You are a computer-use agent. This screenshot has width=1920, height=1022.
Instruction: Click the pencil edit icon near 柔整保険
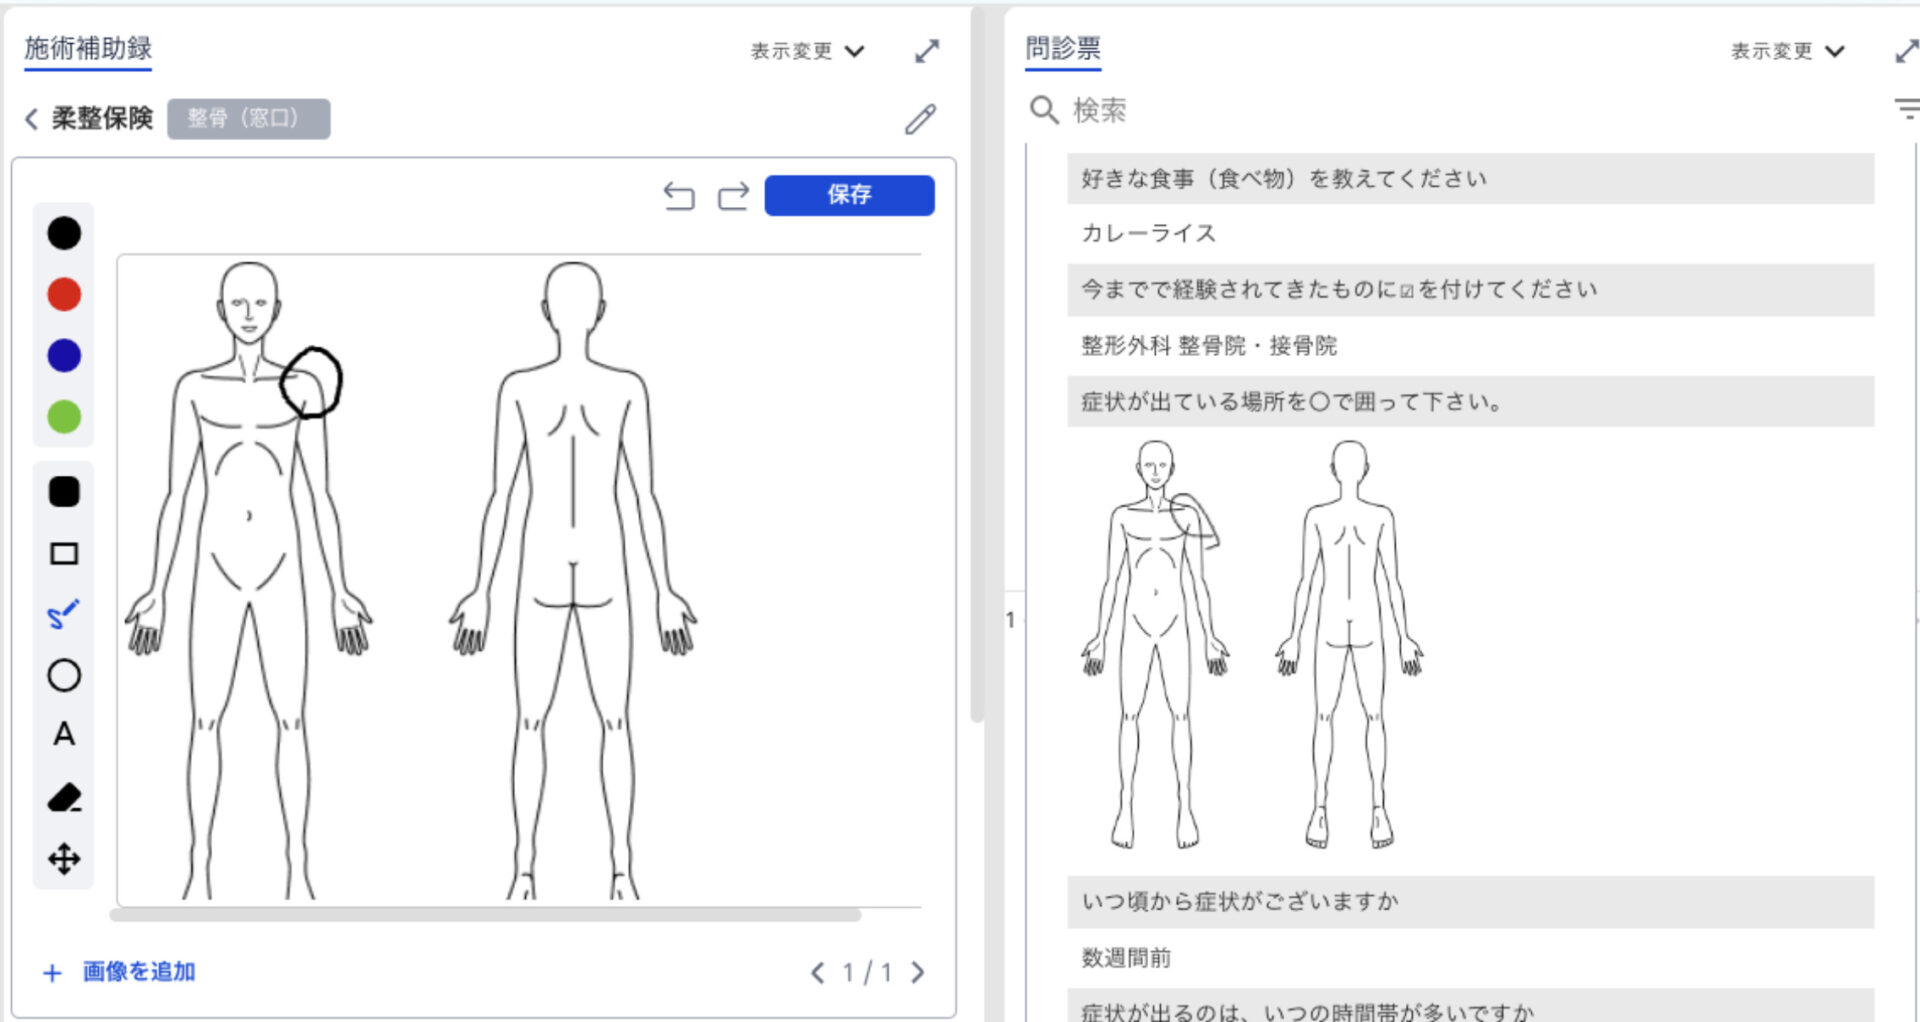(x=919, y=118)
